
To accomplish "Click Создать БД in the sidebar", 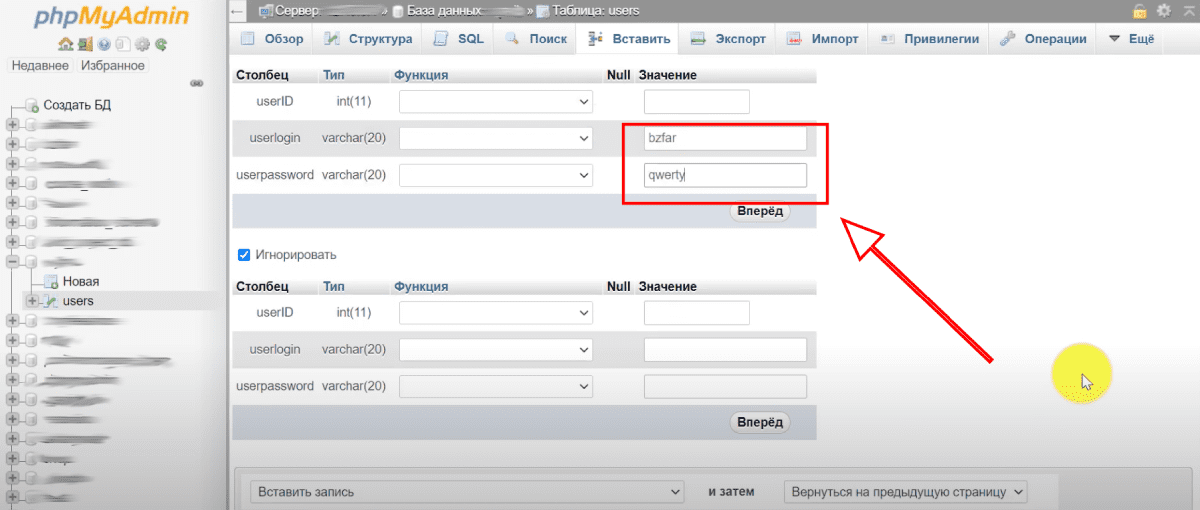I will point(76,105).
